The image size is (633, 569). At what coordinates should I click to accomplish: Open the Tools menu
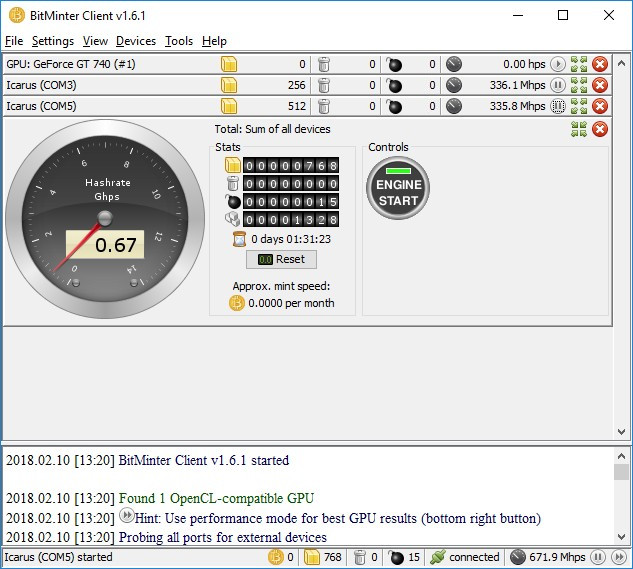point(179,41)
